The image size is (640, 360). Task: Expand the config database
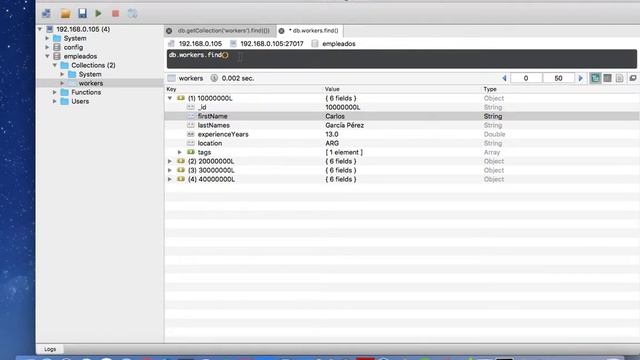pos(47,47)
